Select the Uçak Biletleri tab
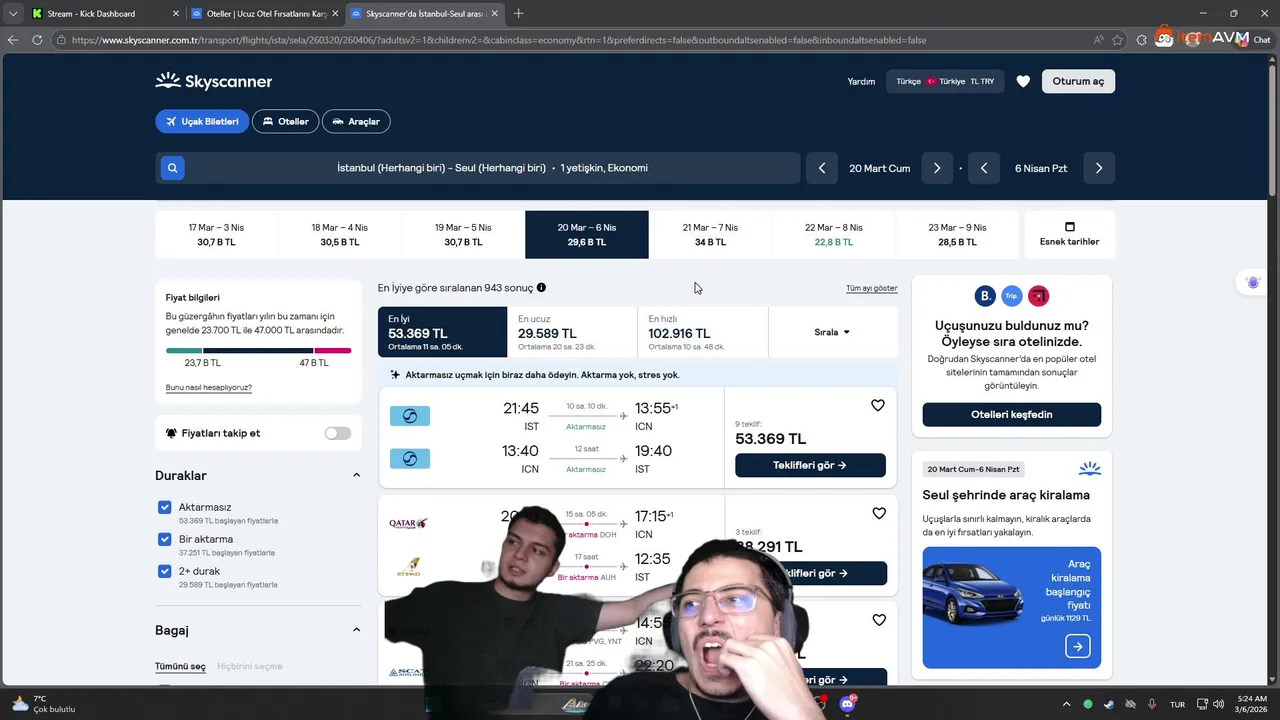The width and height of the screenshot is (1280, 720). click(202, 121)
